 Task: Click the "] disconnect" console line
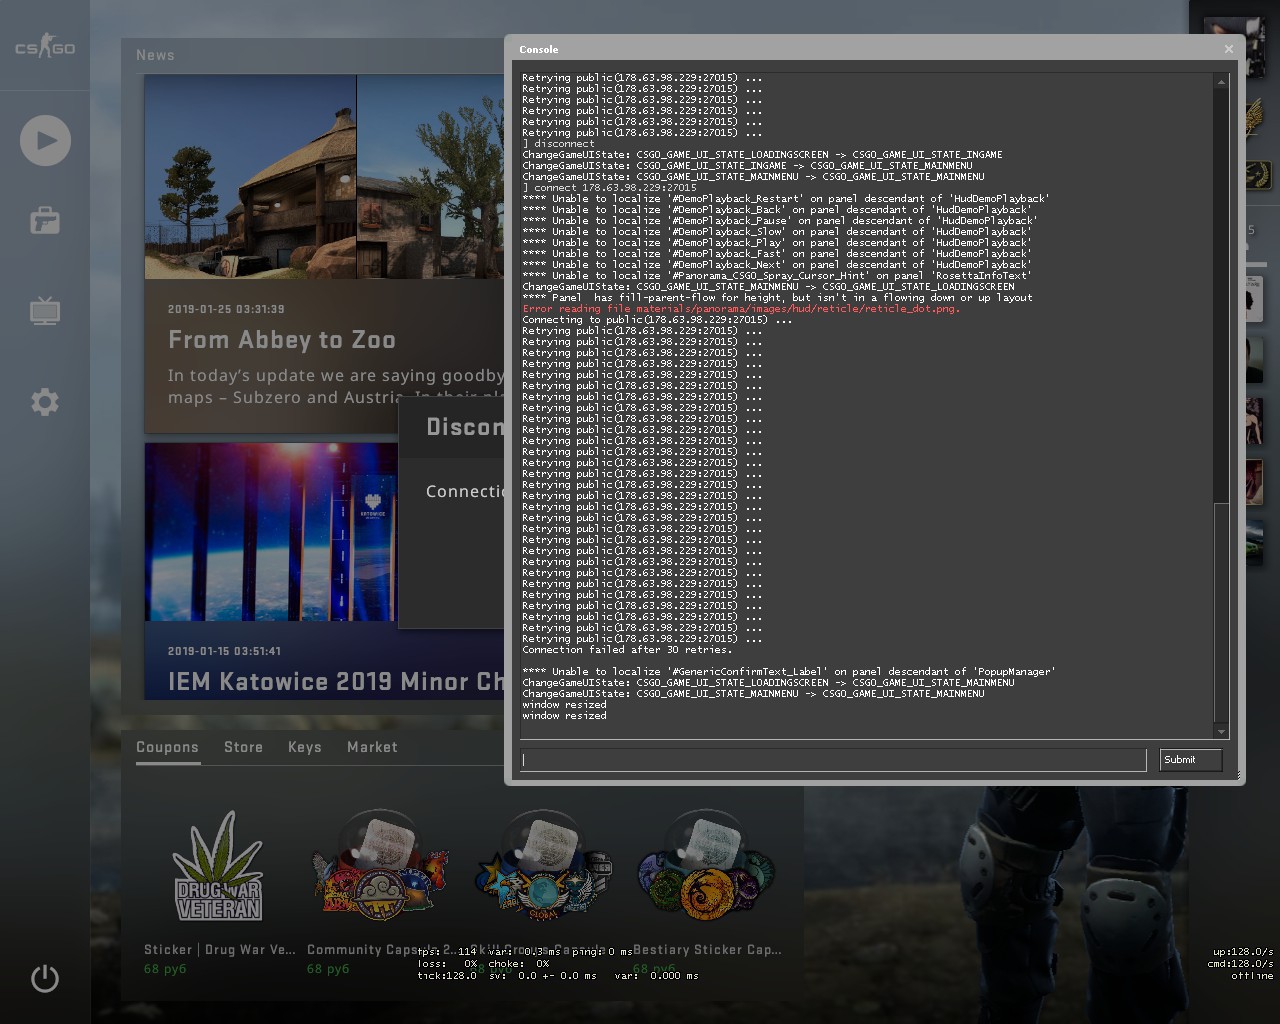(x=558, y=144)
